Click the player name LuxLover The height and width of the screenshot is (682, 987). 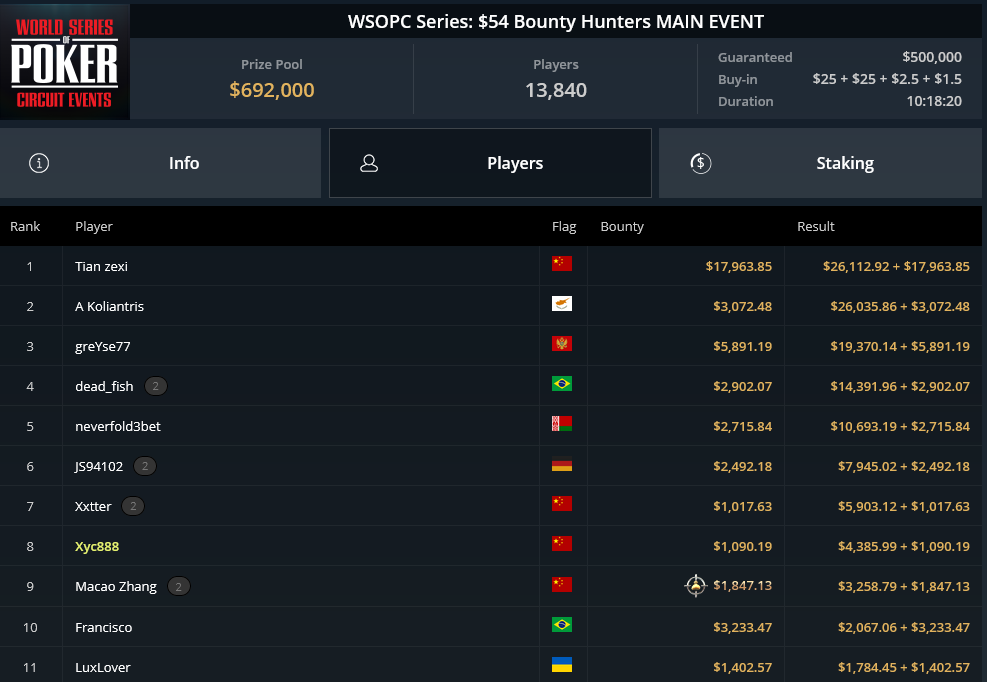[103, 668]
